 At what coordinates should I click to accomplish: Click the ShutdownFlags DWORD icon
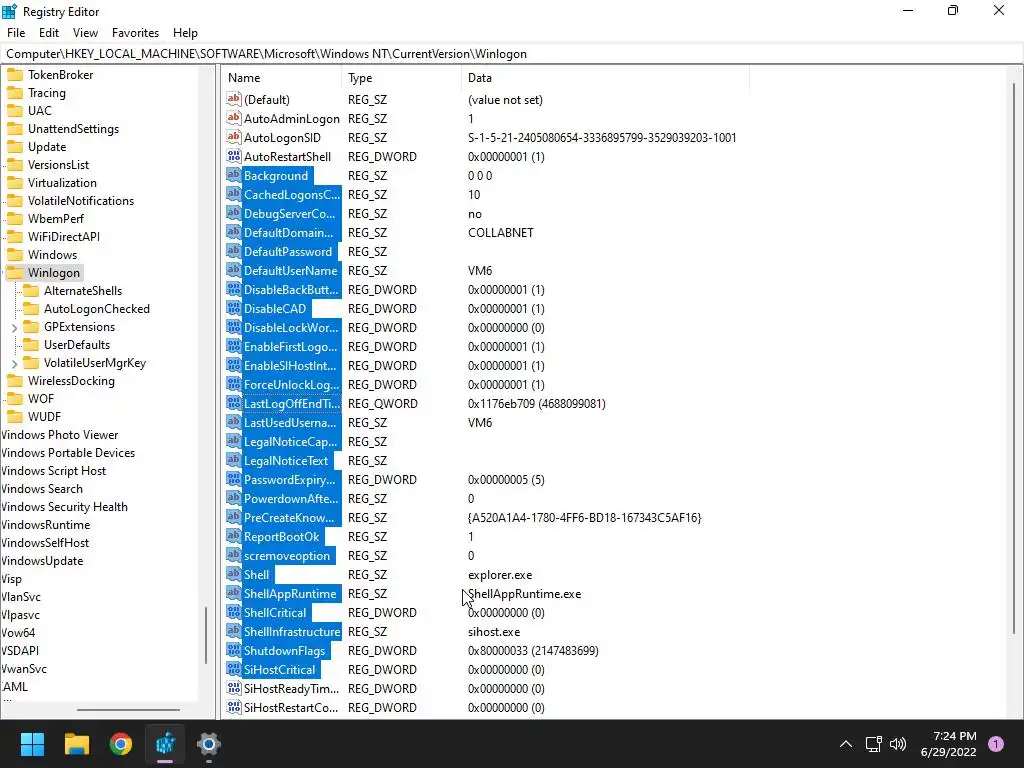pos(234,650)
